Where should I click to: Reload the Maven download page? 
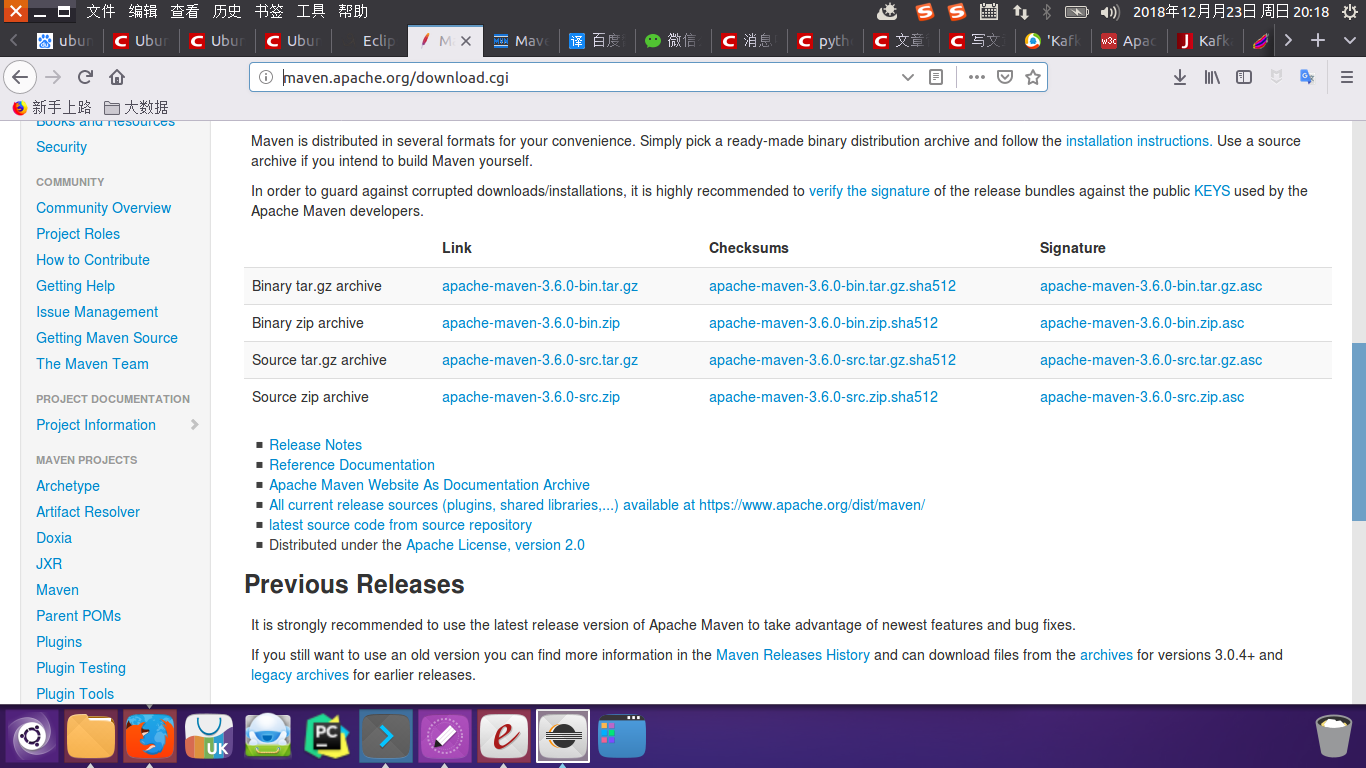point(86,77)
